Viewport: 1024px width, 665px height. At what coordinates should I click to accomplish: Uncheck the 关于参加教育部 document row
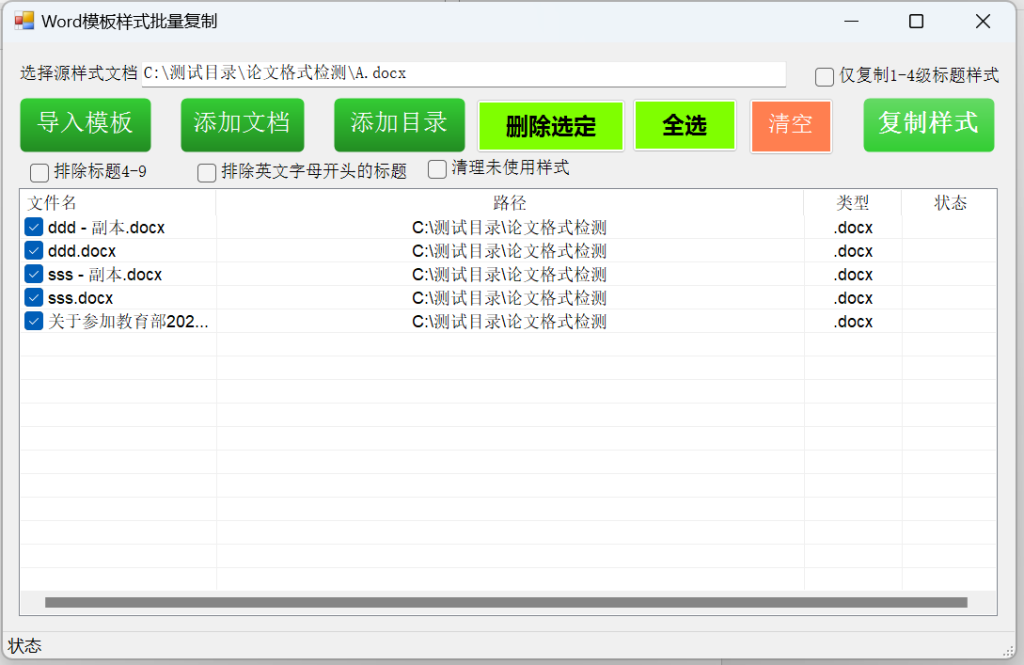pos(33,320)
